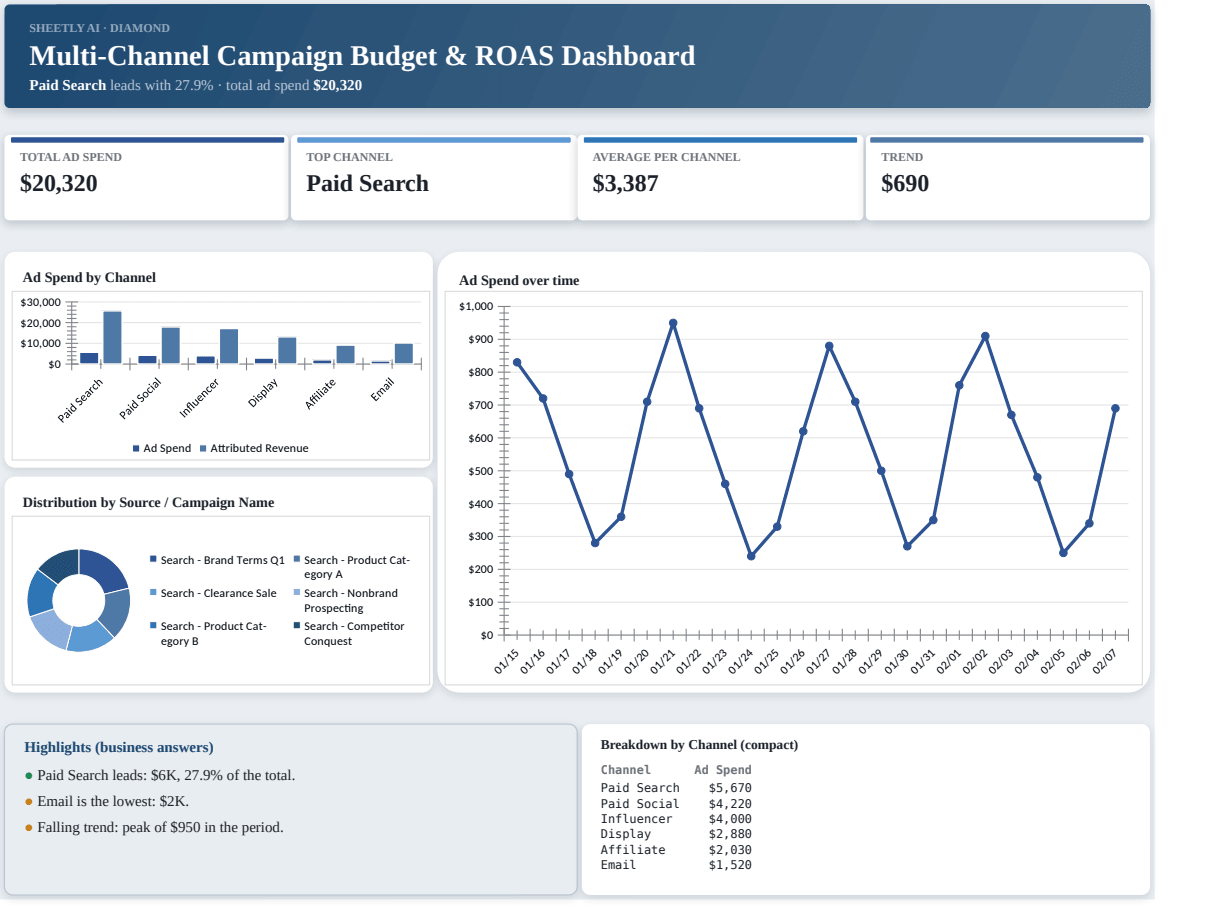Click the Channel column header in breakdown table
The image size is (1227, 922).
click(x=626, y=770)
